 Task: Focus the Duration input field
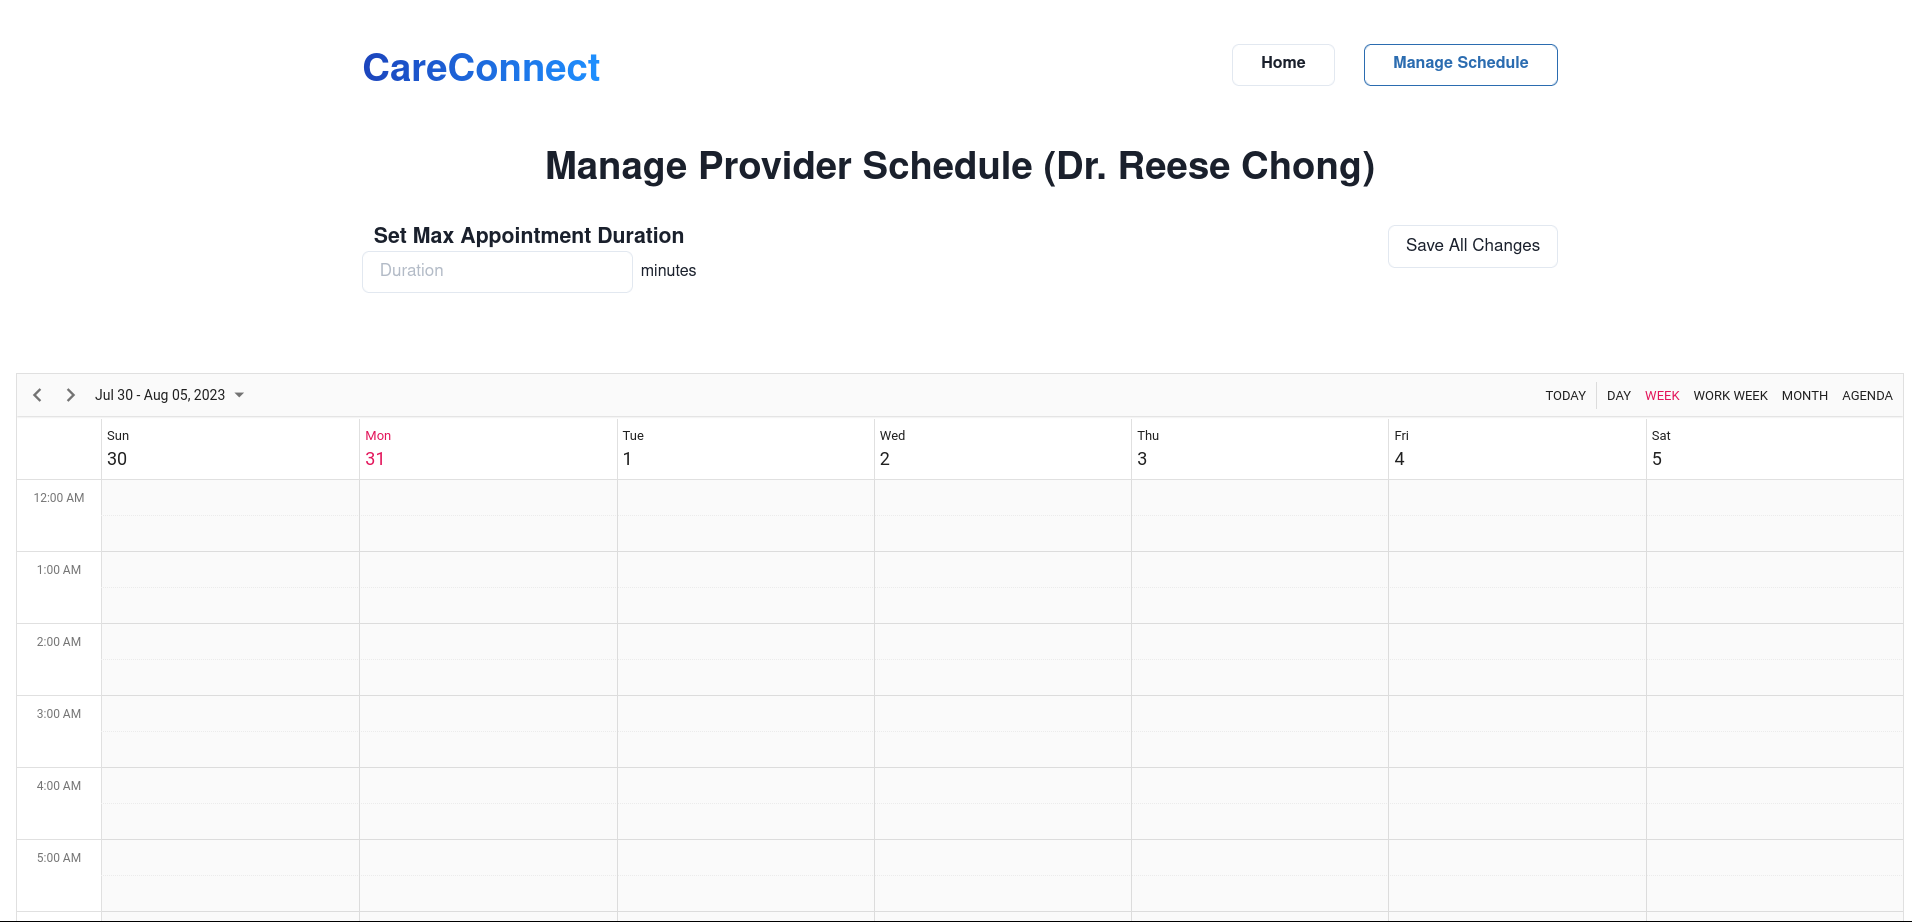[x=497, y=271]
